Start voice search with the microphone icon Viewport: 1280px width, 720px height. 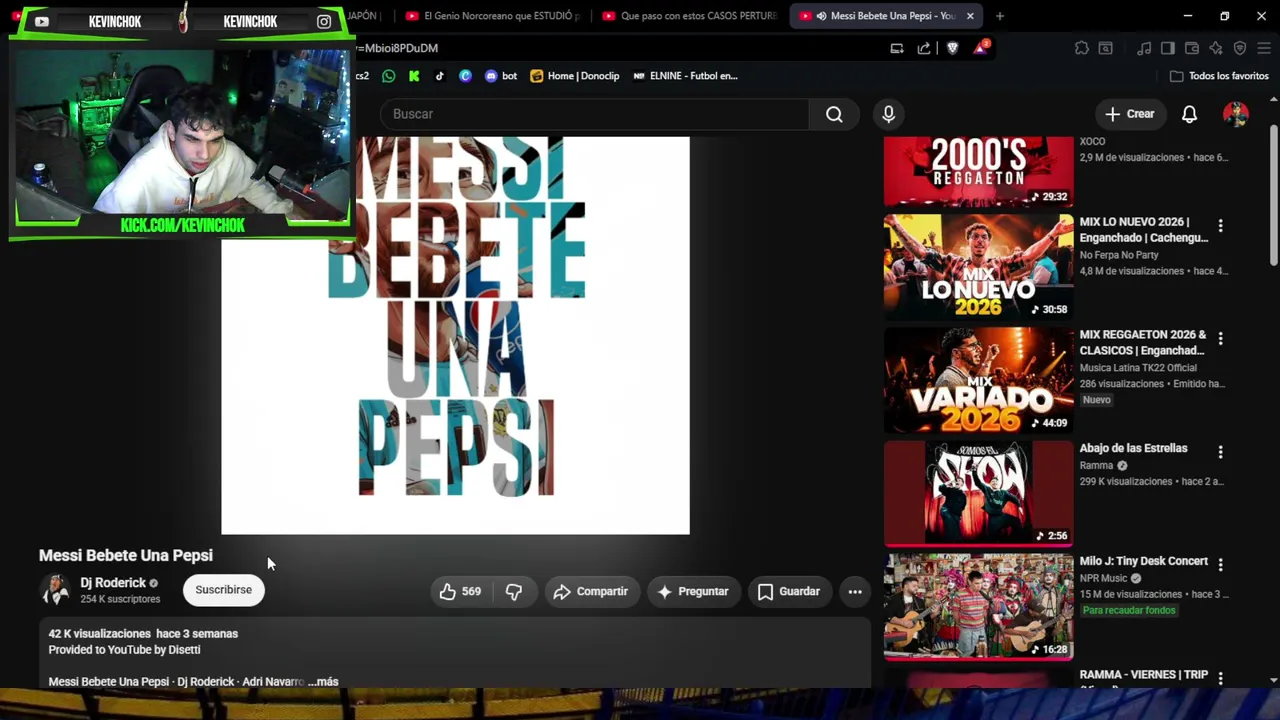[888, 114]
